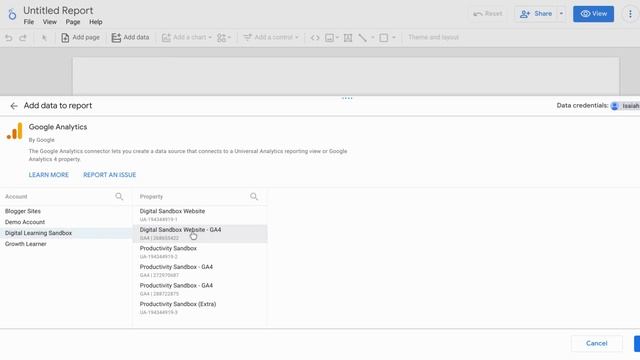
Task: Select the Productivity Sandbox UA property
Action: pyautogui.click(x=200, y=252)
